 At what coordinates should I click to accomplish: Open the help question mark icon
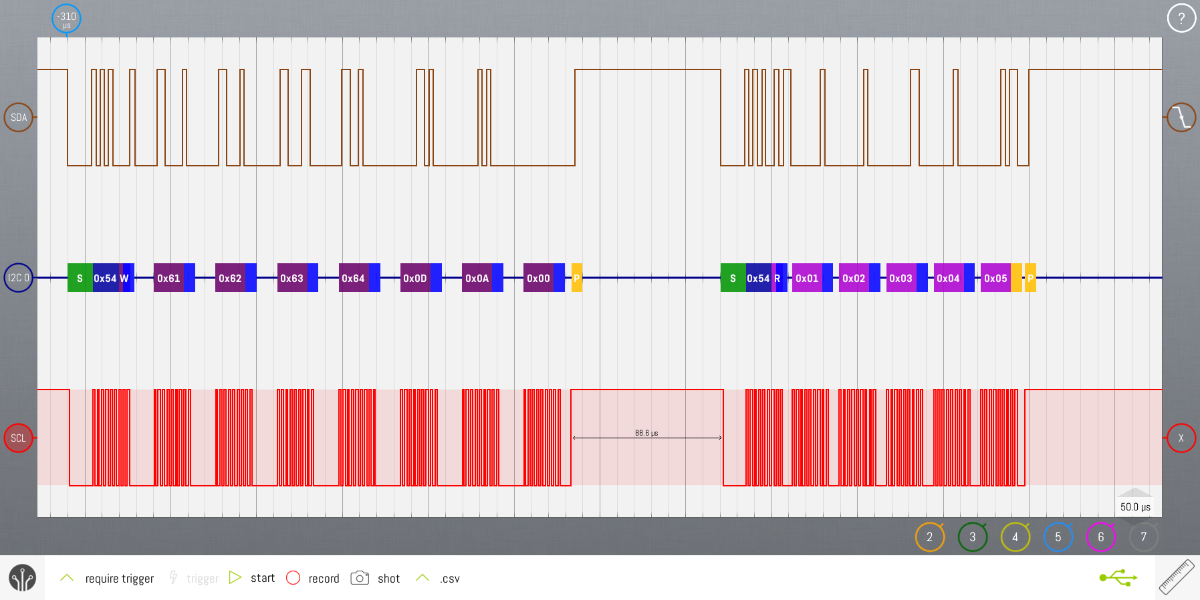point(1181,18)
